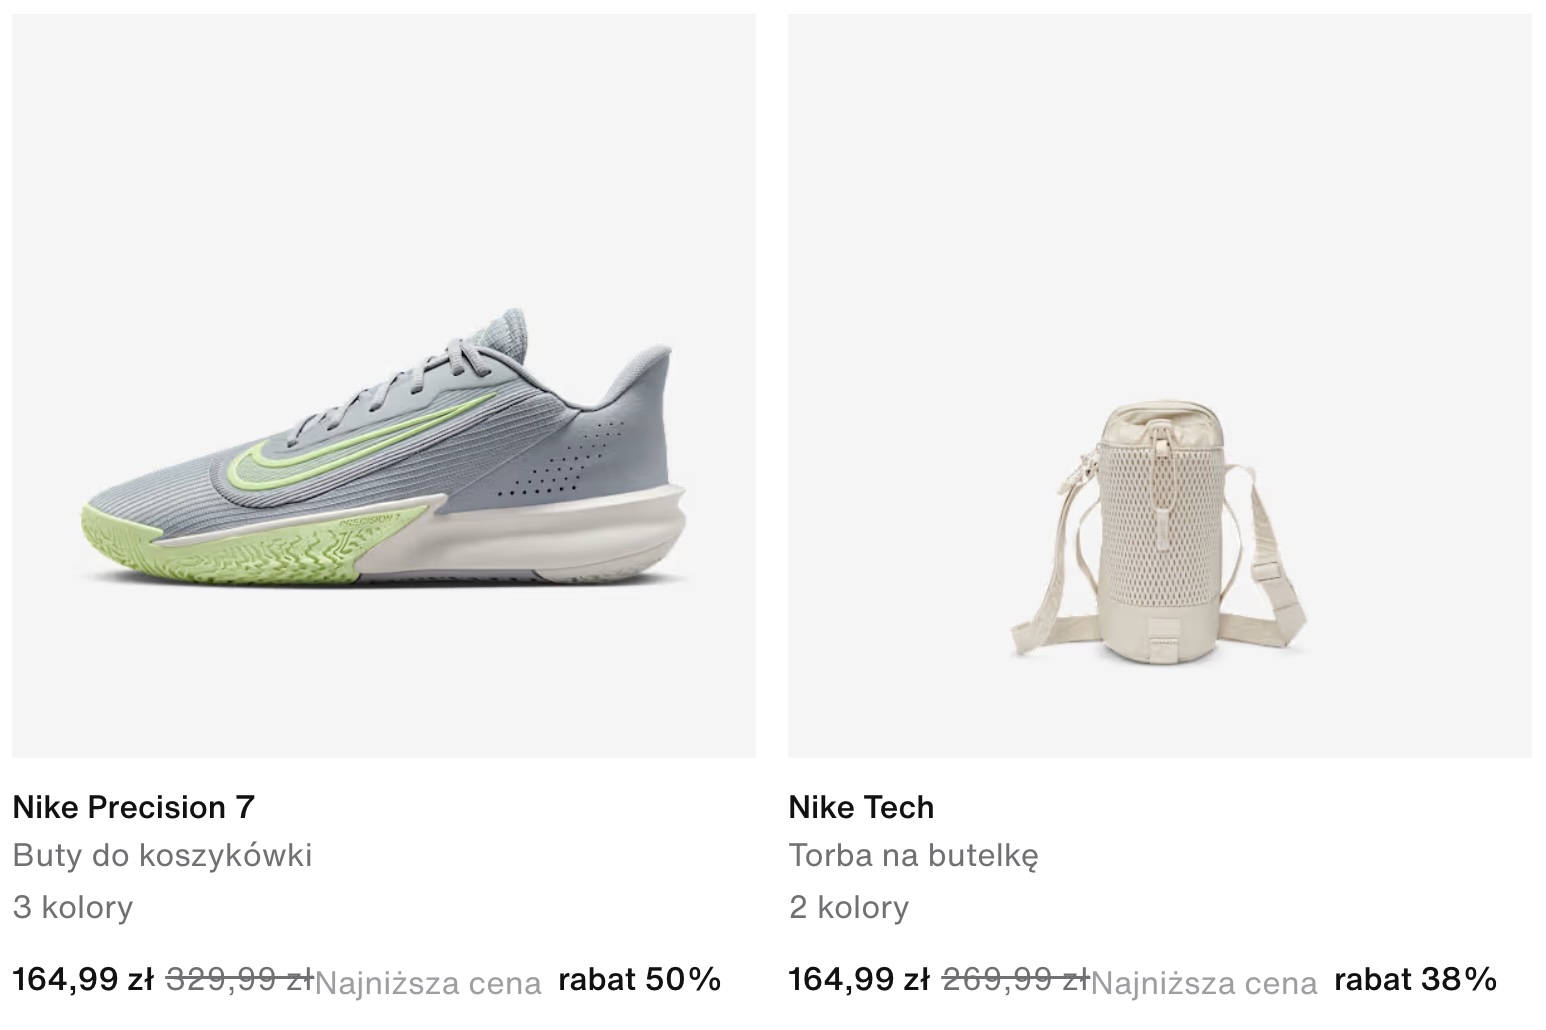Screen dimensions: 1546x1030
Task: Open the Nike Precision 7 shoe image
Action: (x=384, y=385)
